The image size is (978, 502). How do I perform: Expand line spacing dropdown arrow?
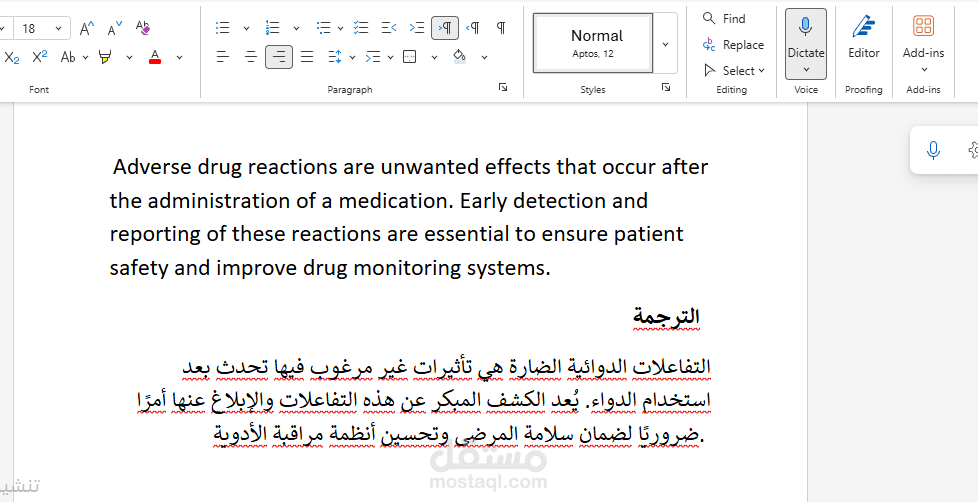pos(352,57)
